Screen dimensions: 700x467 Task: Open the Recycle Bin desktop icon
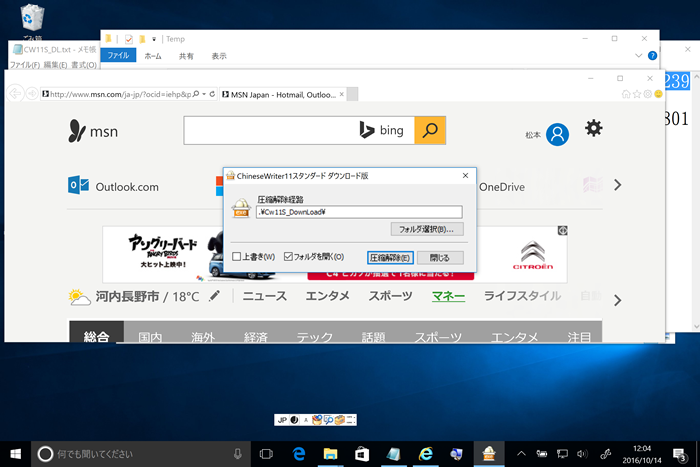(32, 18)
